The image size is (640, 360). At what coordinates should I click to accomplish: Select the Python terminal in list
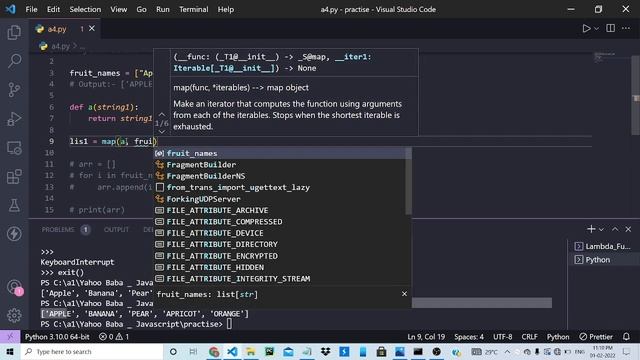pos(604,260)
